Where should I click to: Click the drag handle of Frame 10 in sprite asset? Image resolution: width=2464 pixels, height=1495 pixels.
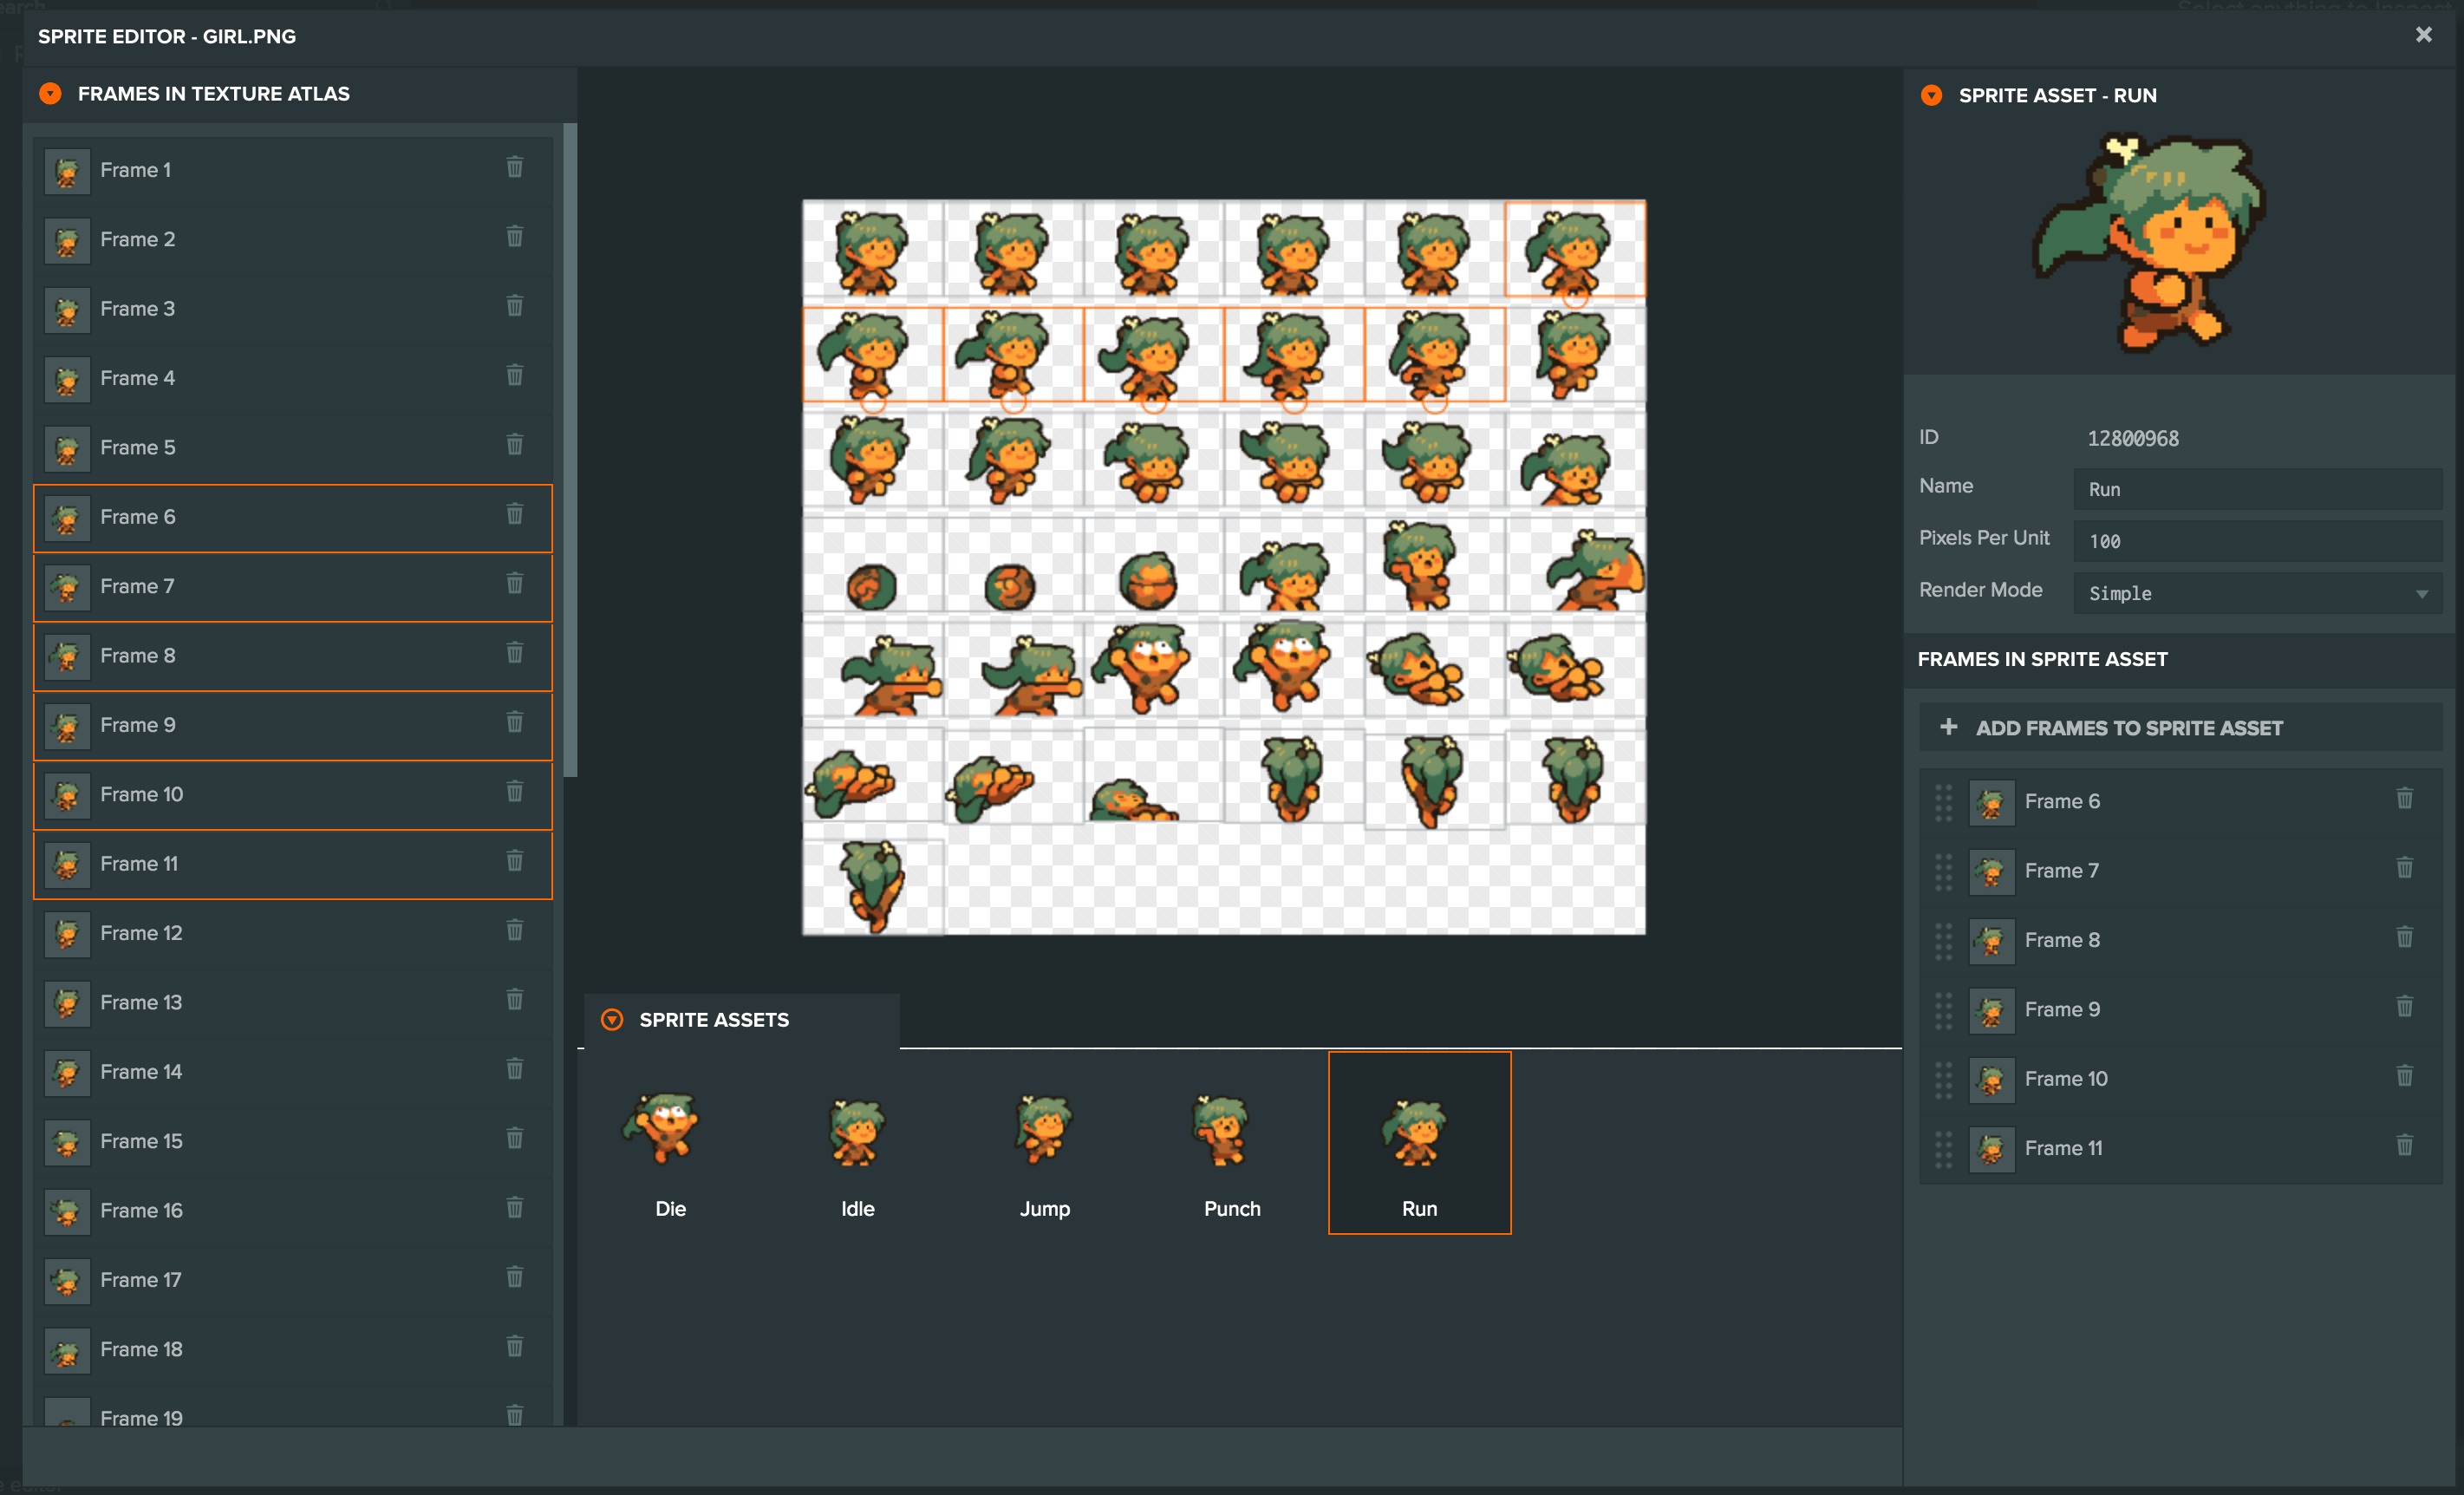[x=1943, y=1079]
